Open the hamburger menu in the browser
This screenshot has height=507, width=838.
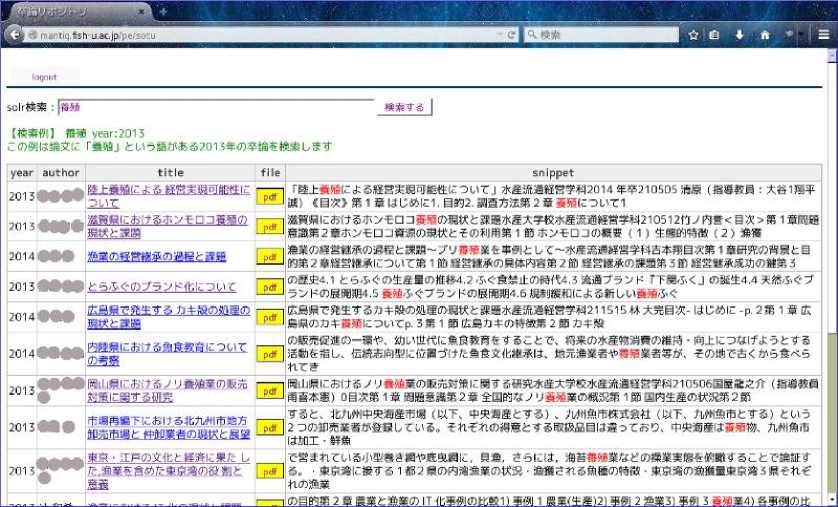tap(823, 35)
